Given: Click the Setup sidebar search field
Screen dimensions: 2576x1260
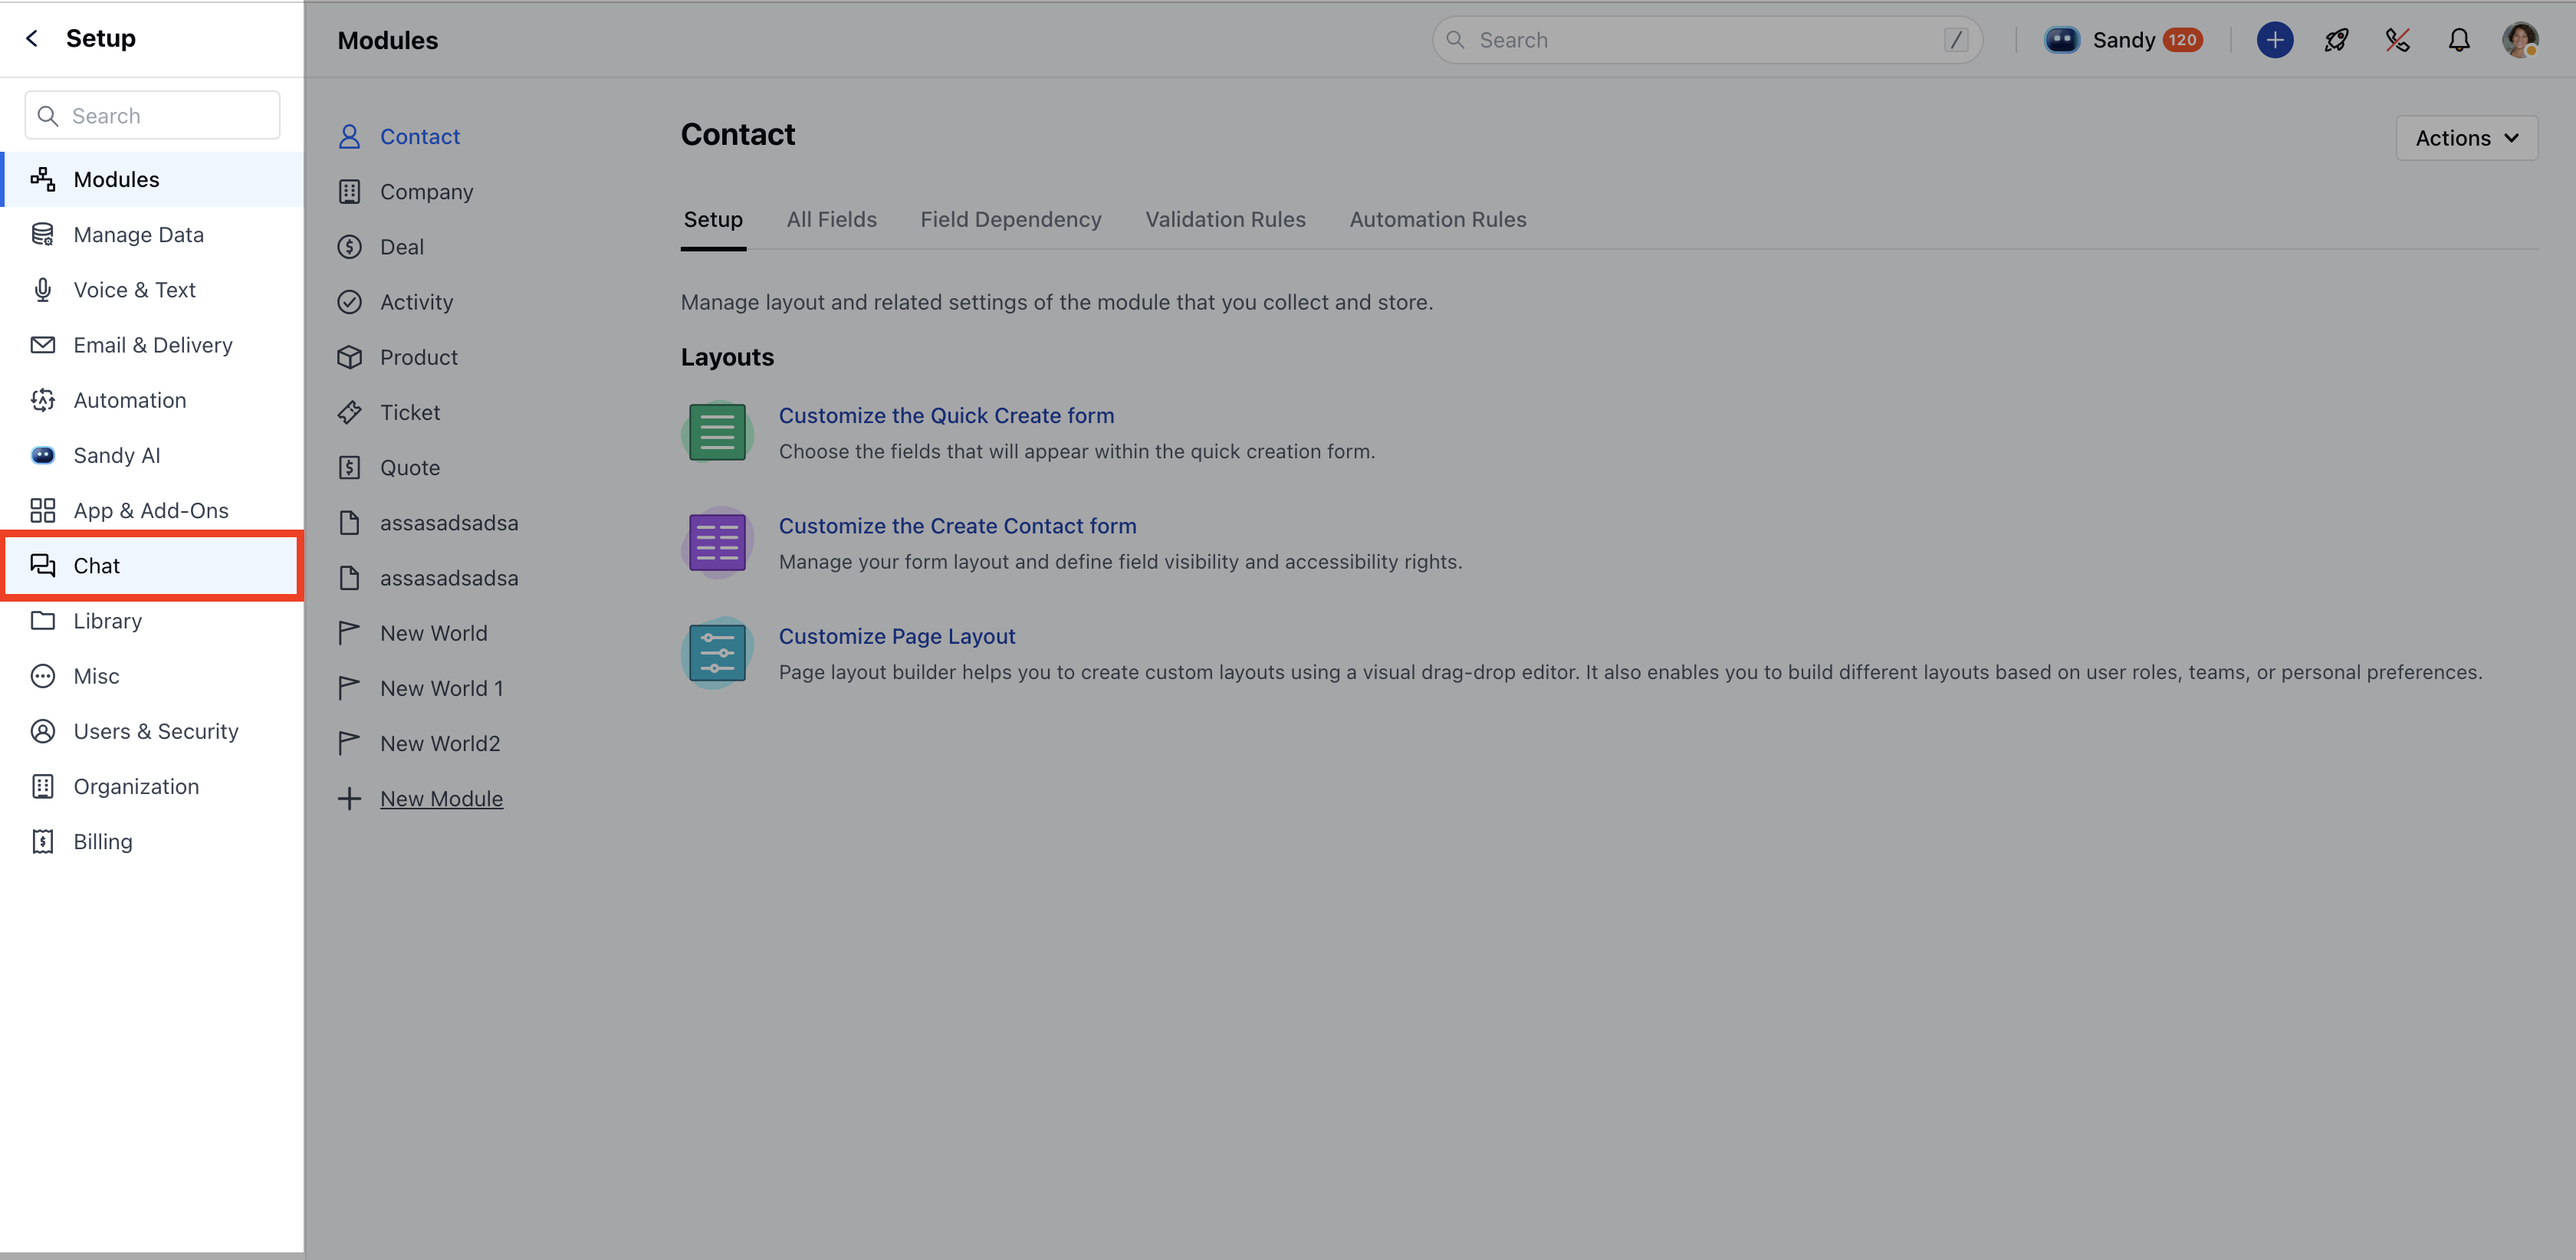Looking at the screenshot, I should 152,116.
